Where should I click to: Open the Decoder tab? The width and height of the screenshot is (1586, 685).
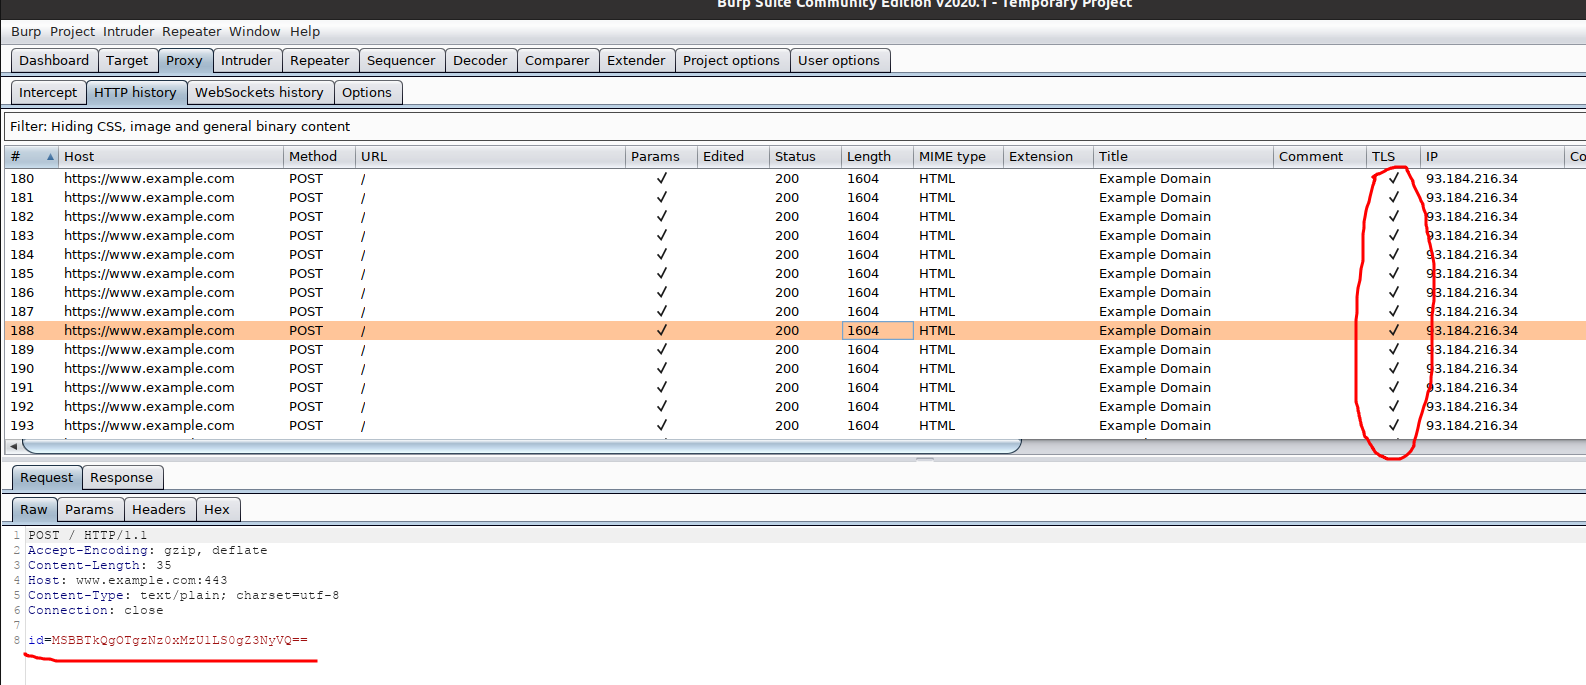tap(480, 61)
